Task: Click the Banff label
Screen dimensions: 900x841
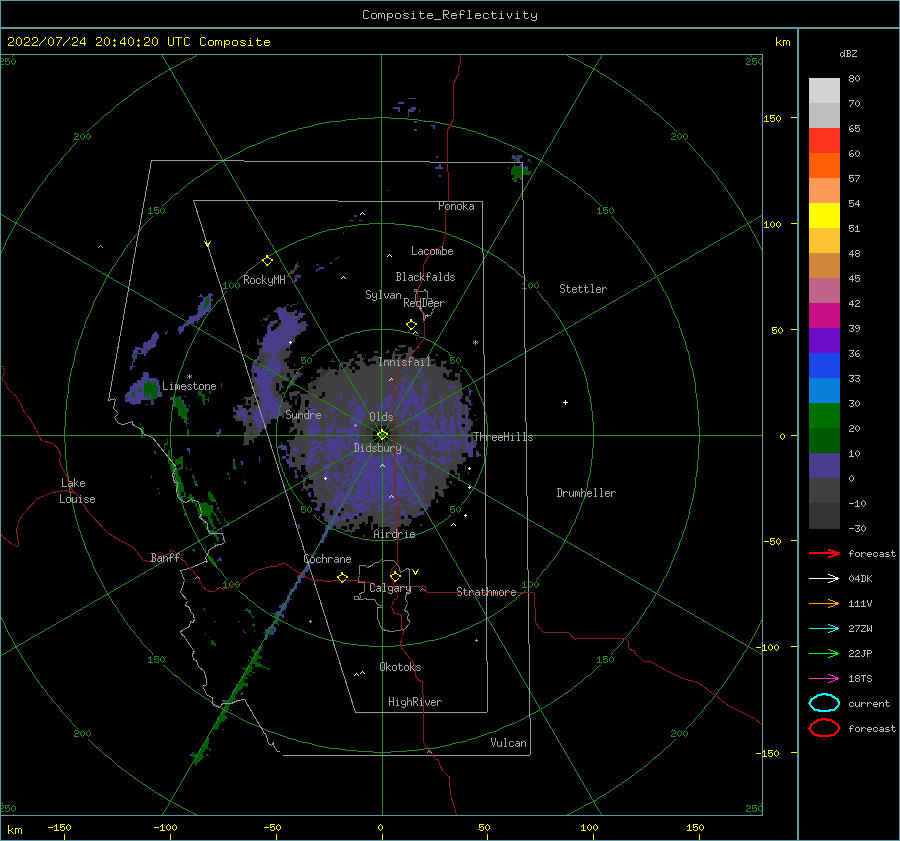Action: (x=165, y=557)
